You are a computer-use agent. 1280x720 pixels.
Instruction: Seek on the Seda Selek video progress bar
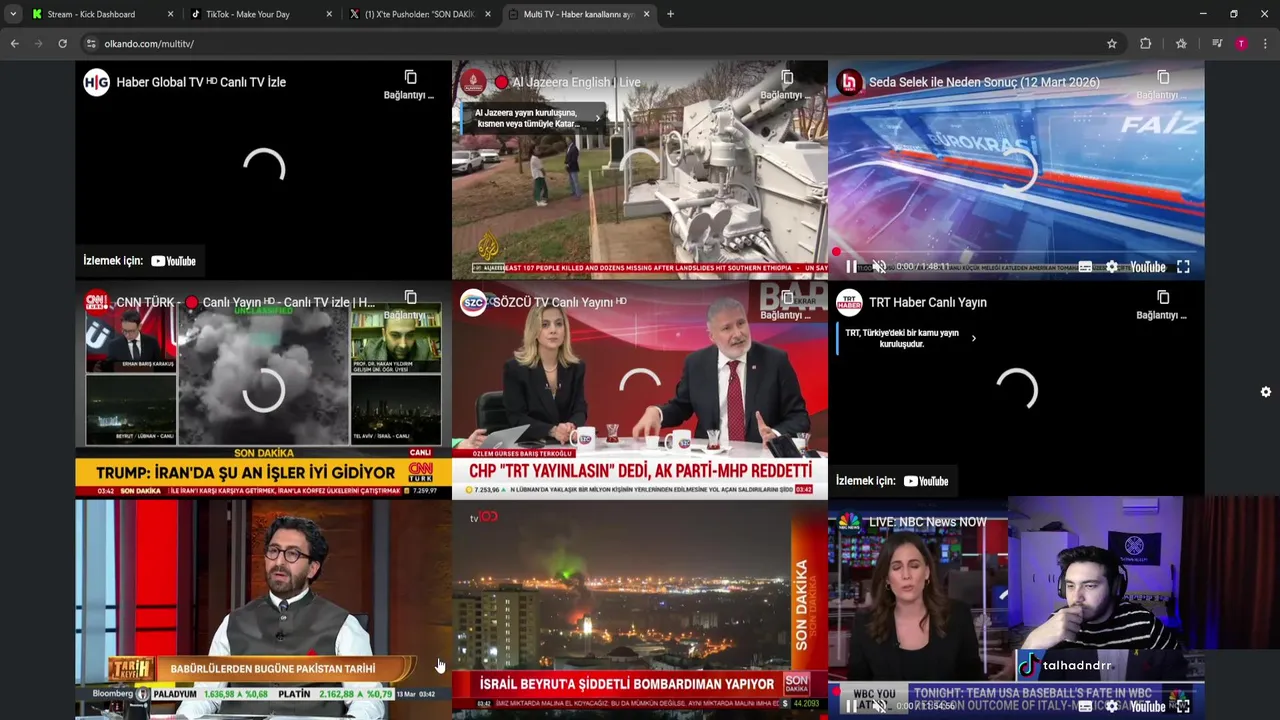[x=1016, y=253]
